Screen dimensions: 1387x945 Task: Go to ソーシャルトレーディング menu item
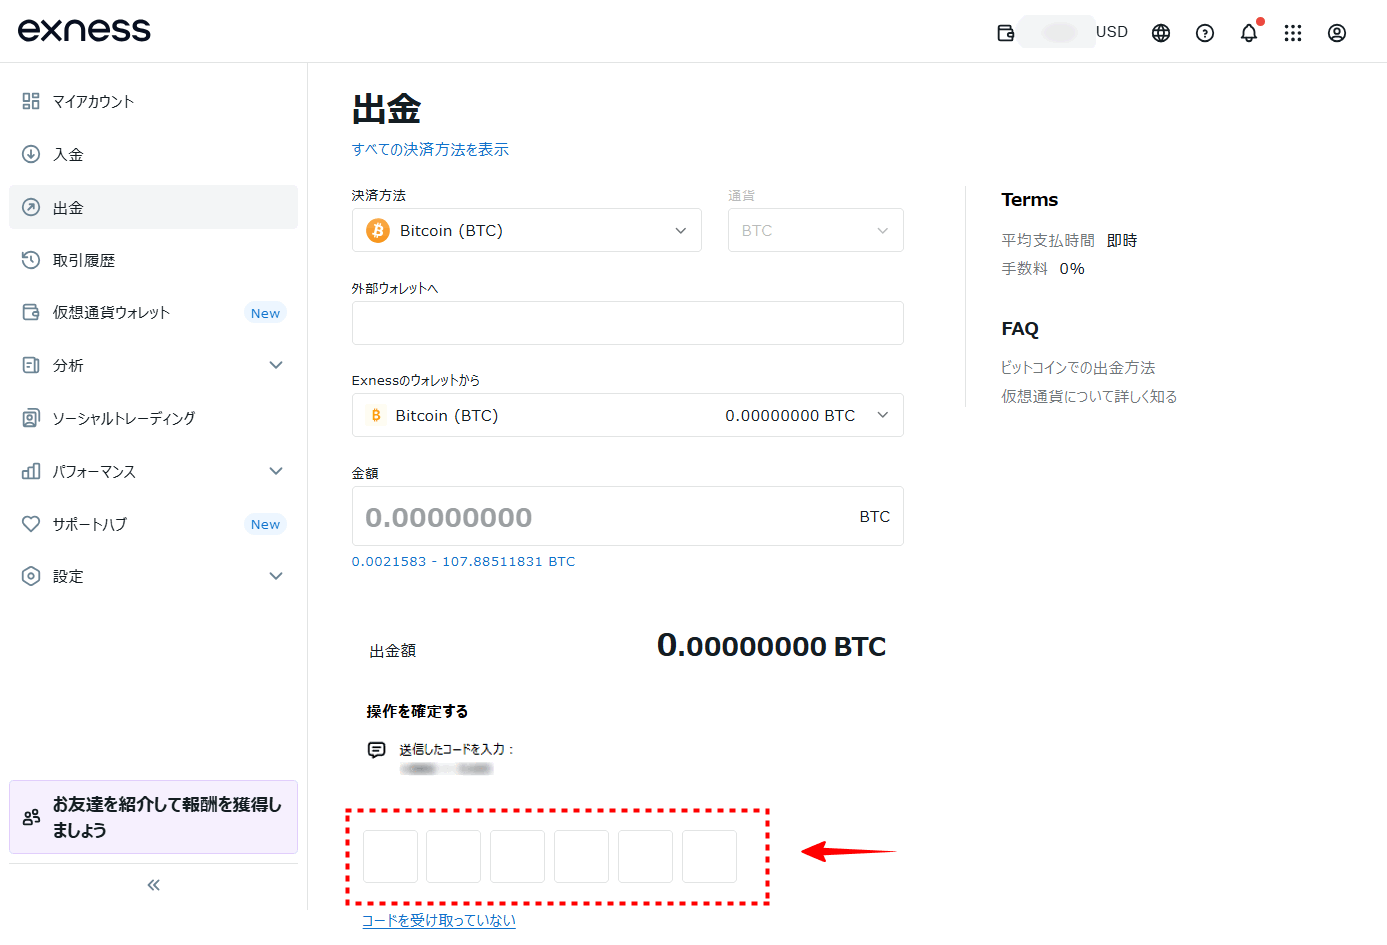[153, 418]
